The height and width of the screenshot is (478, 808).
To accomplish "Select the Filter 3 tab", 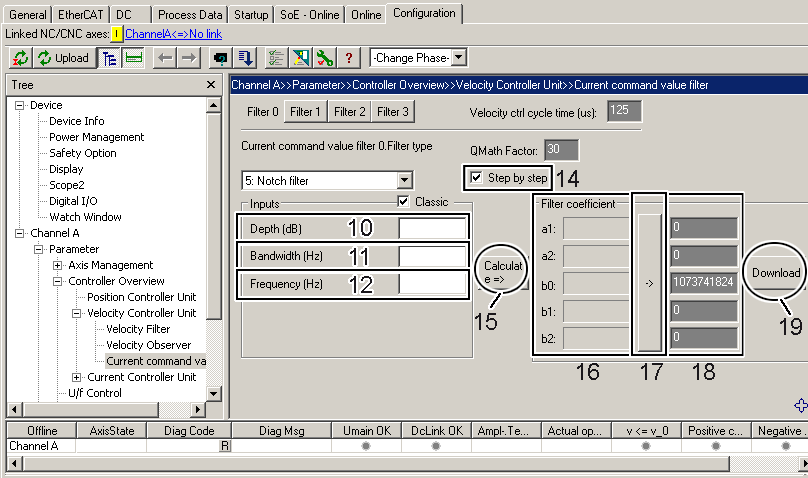I will tap(393, 111).
